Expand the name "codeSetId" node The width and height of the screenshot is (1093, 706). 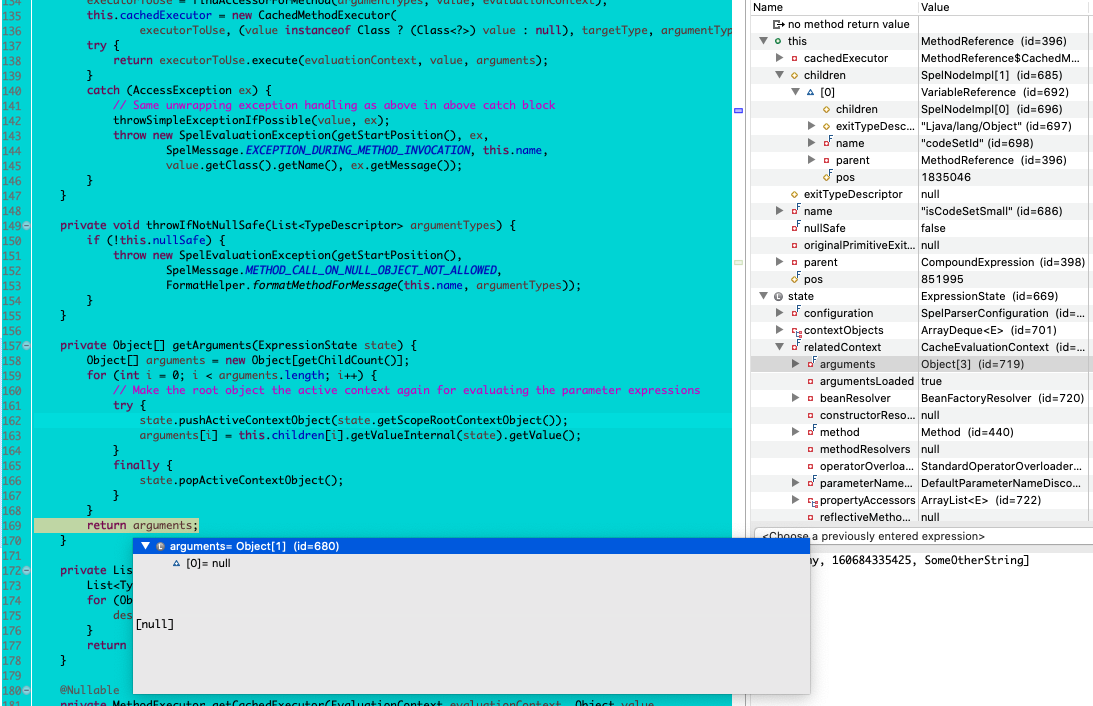click(811, 143)
